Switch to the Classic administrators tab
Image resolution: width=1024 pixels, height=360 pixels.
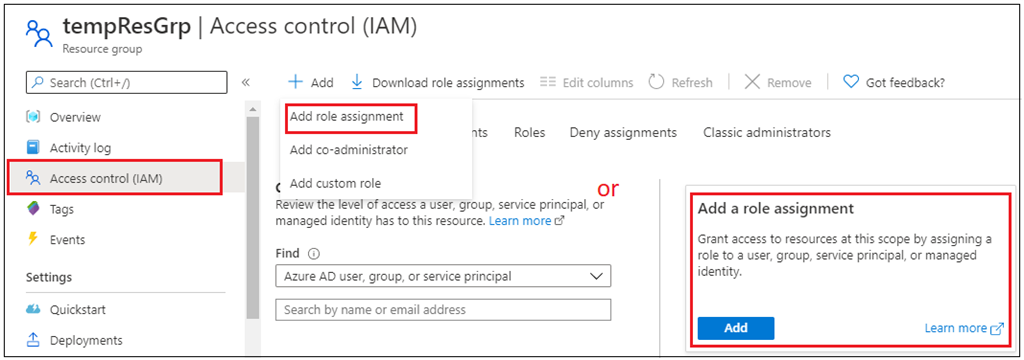click(x=767, y=132)
